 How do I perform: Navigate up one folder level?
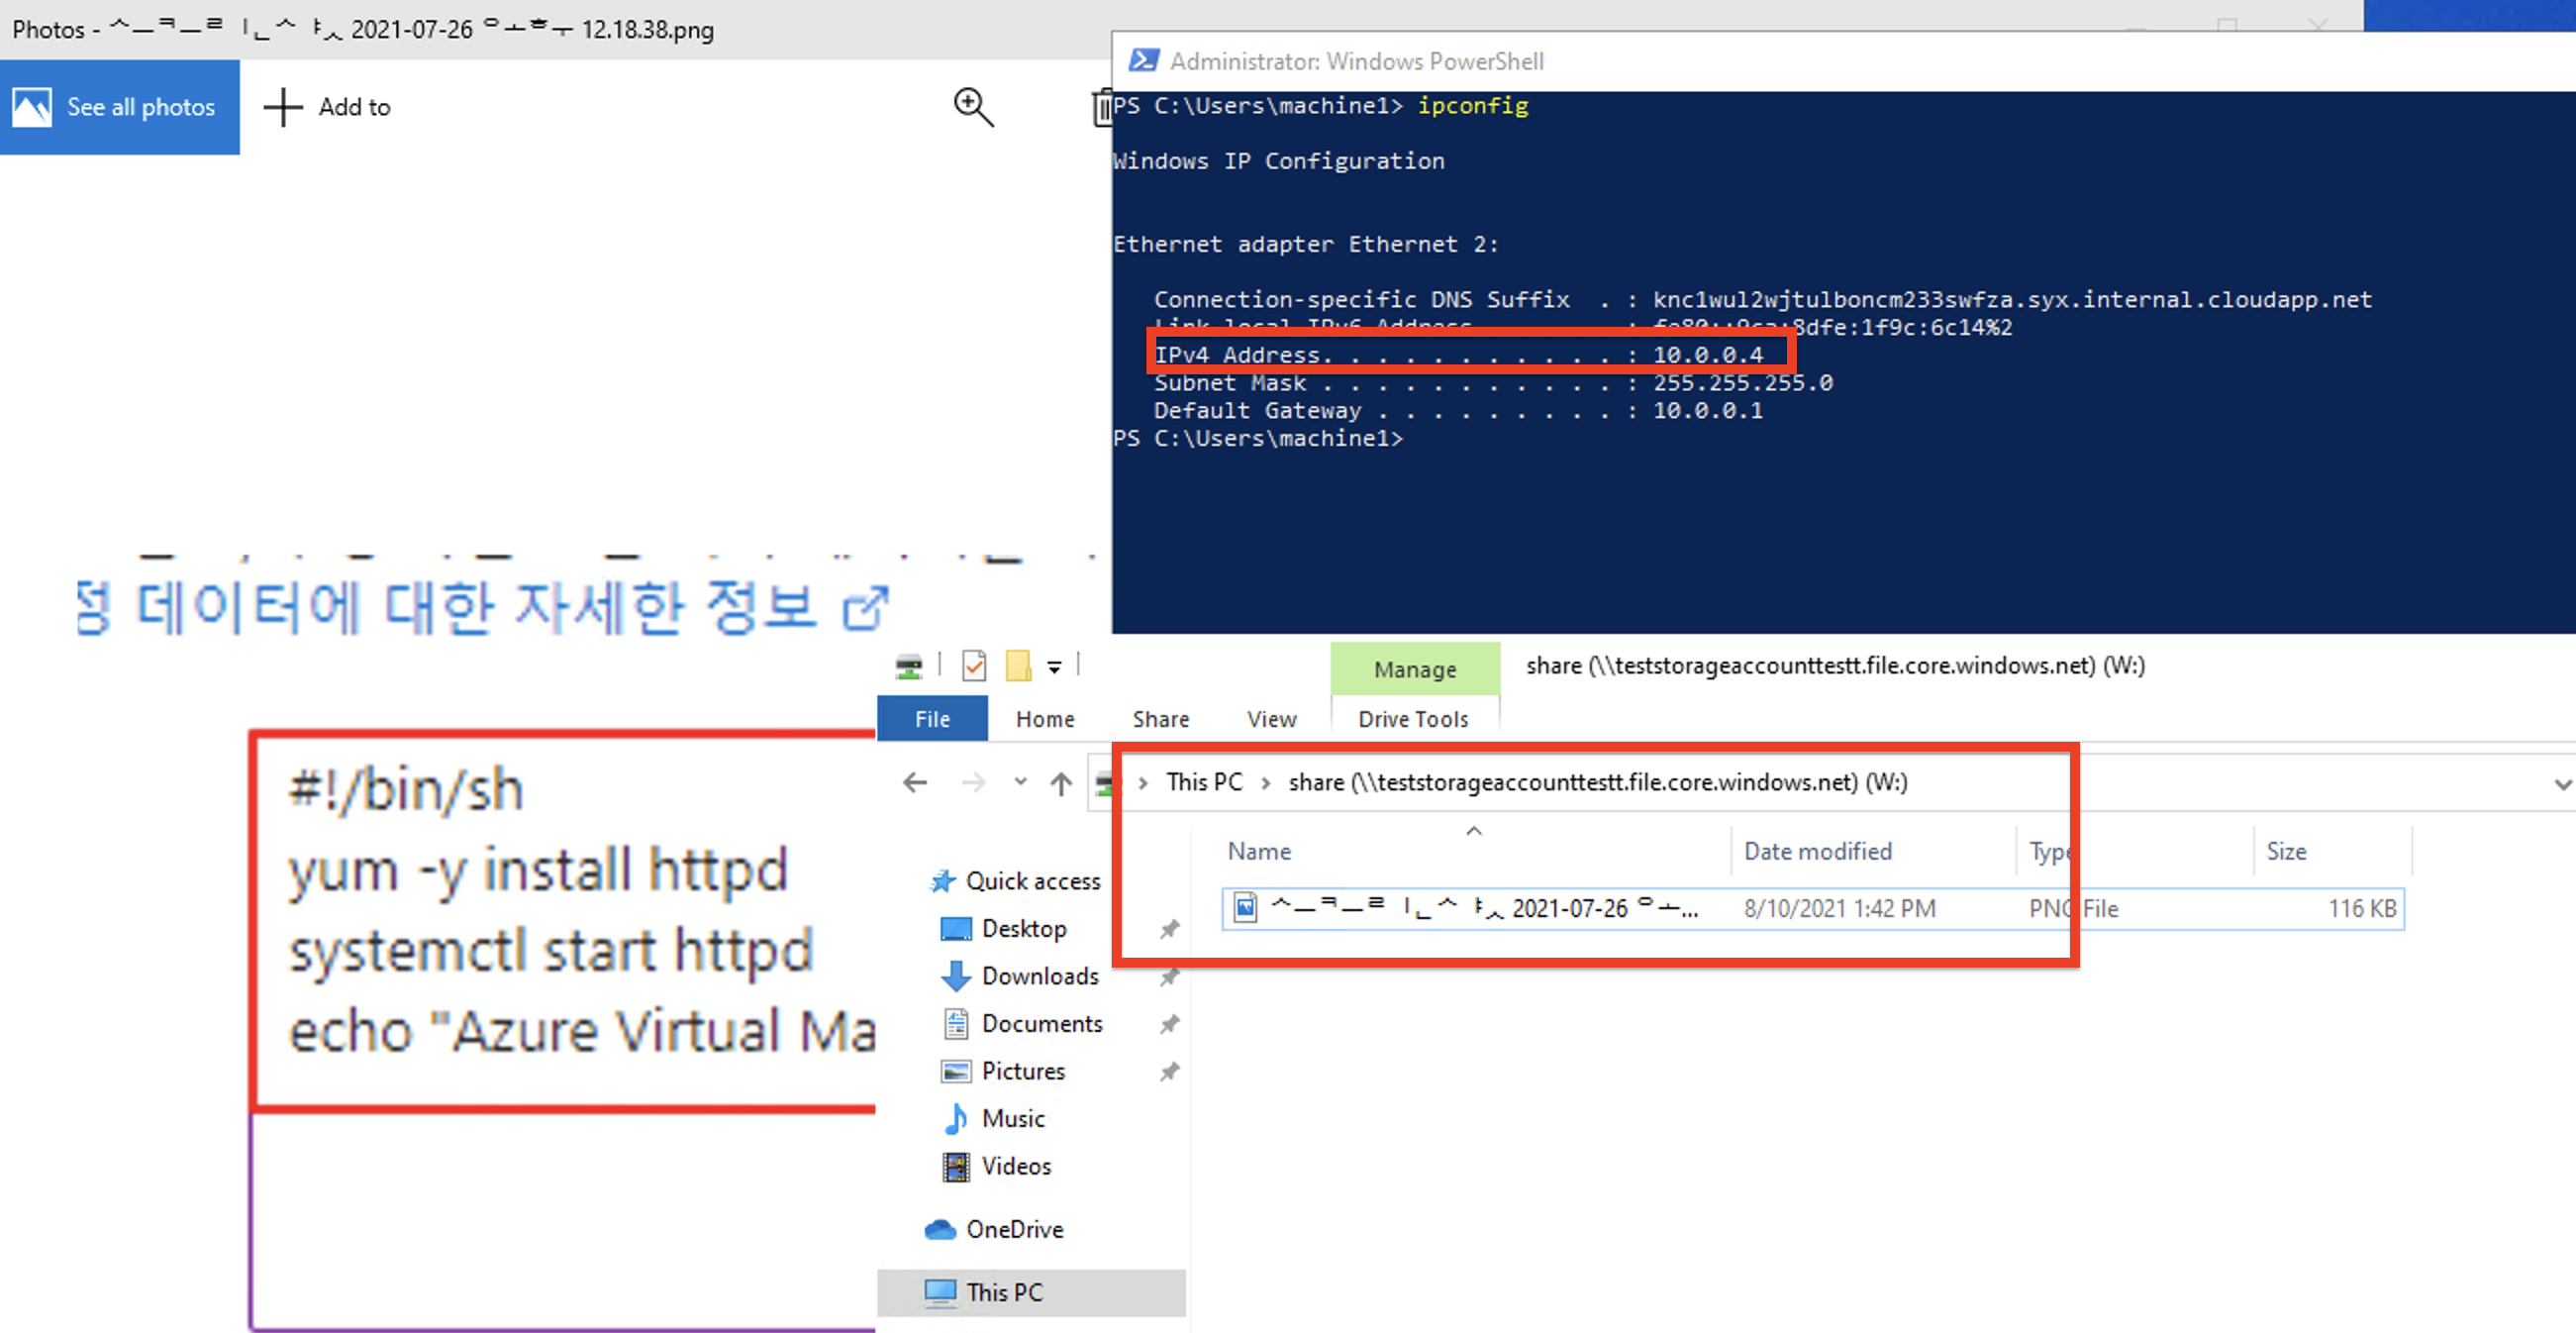click(x=1061, y=783)
